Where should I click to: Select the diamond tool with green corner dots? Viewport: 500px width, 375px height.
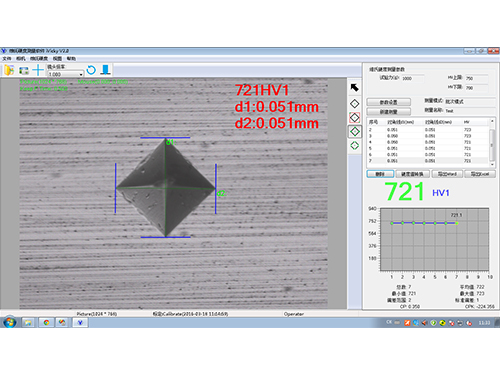coord(354,131)
